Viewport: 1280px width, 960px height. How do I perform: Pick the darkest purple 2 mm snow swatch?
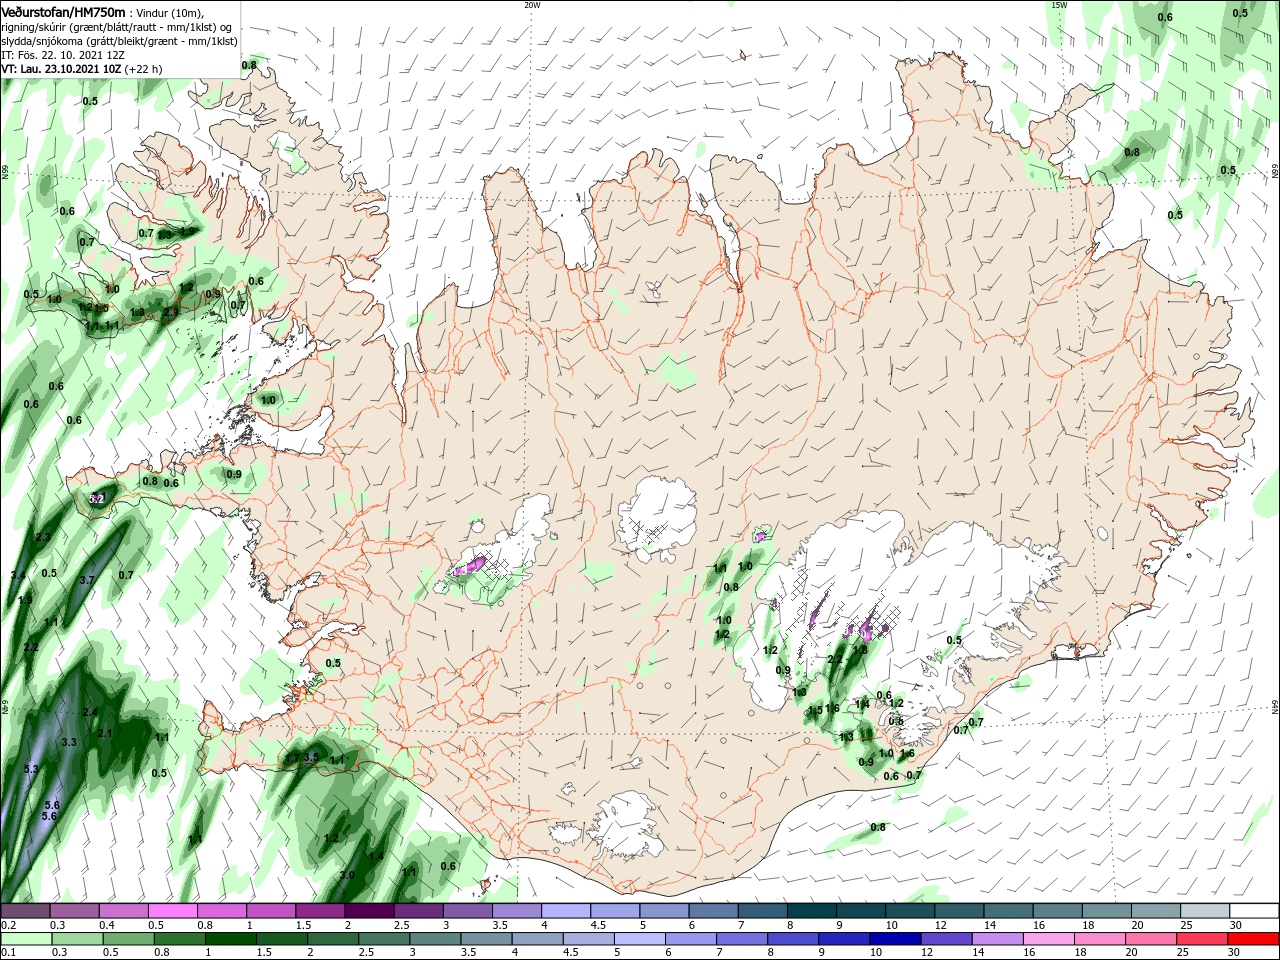coord(369,911)
